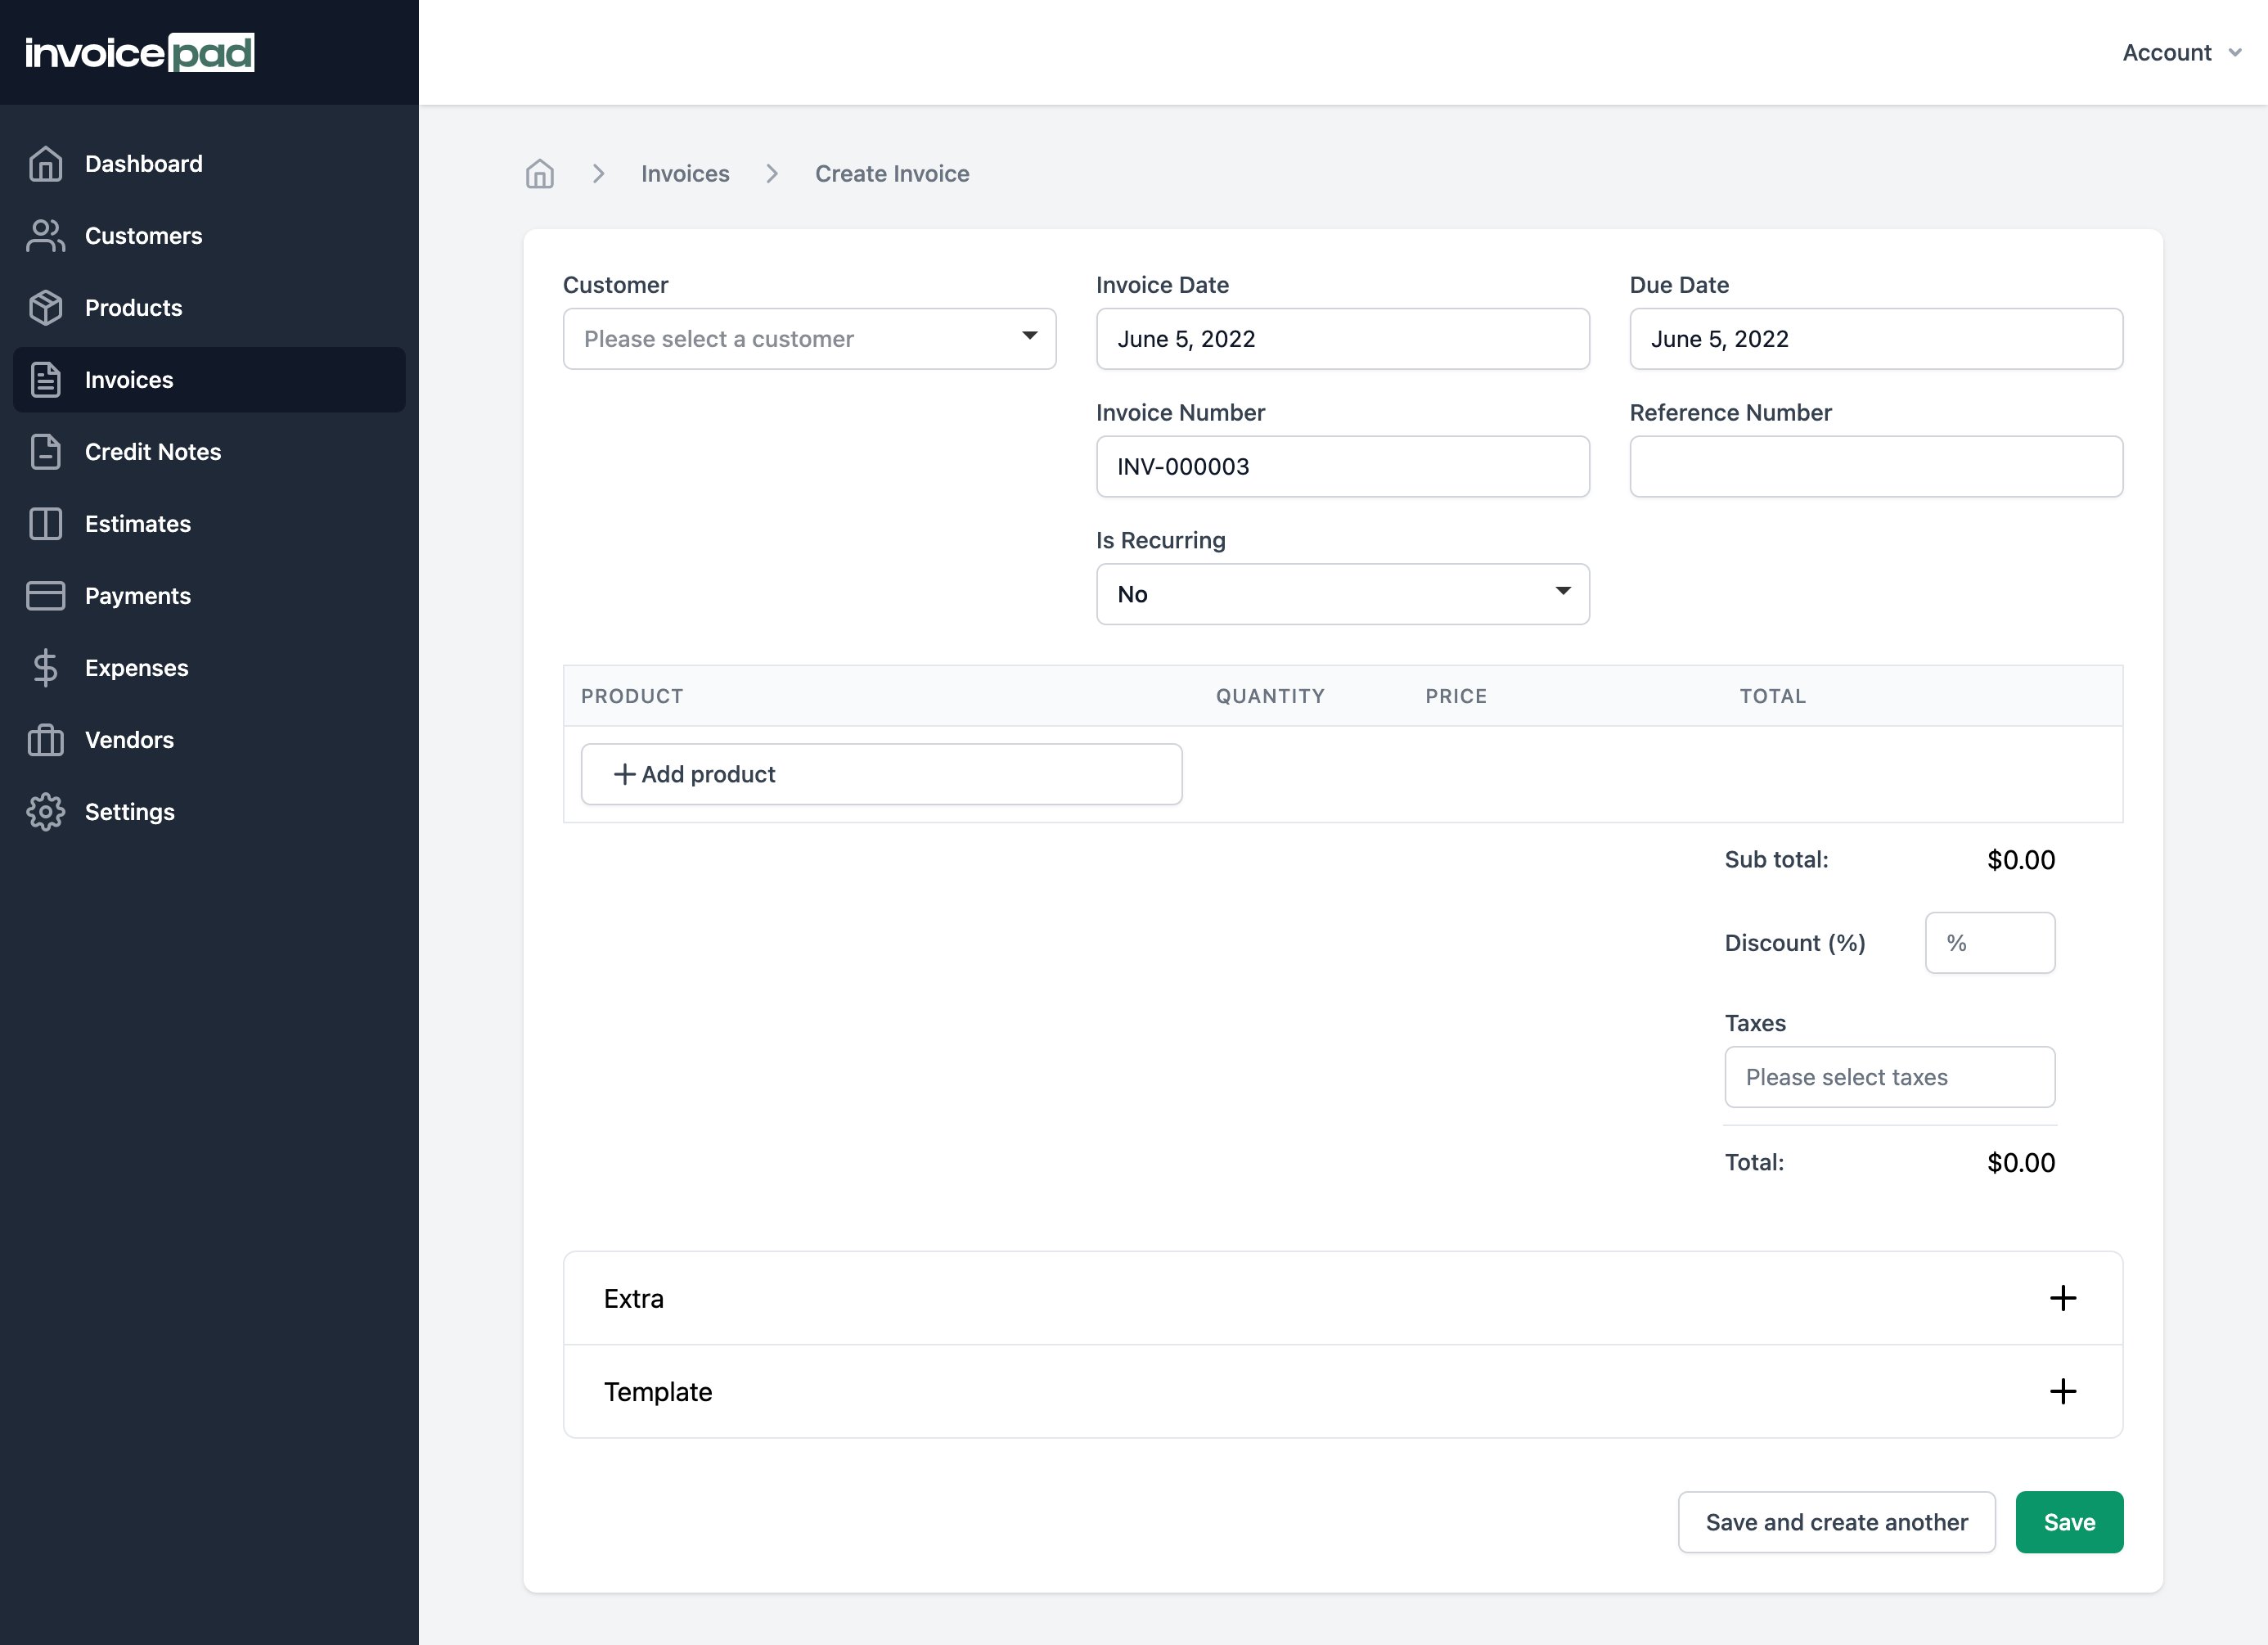Image resolution: width=2268 pixels, height=1645 pixels.
Task: Open the customer selection dropdown
Action: point(809,339)
